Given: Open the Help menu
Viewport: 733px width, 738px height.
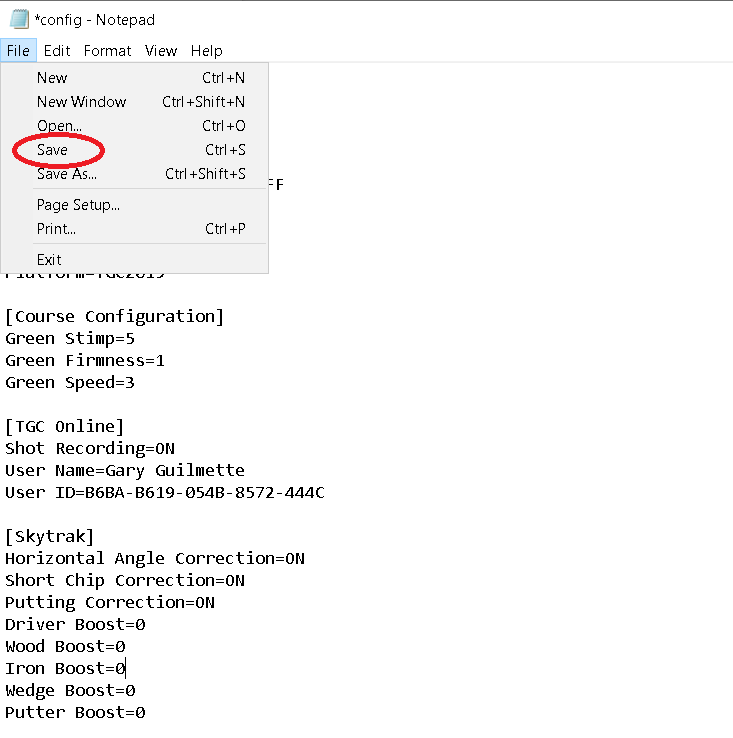Looking at the screenshot, I should (207, 50).
